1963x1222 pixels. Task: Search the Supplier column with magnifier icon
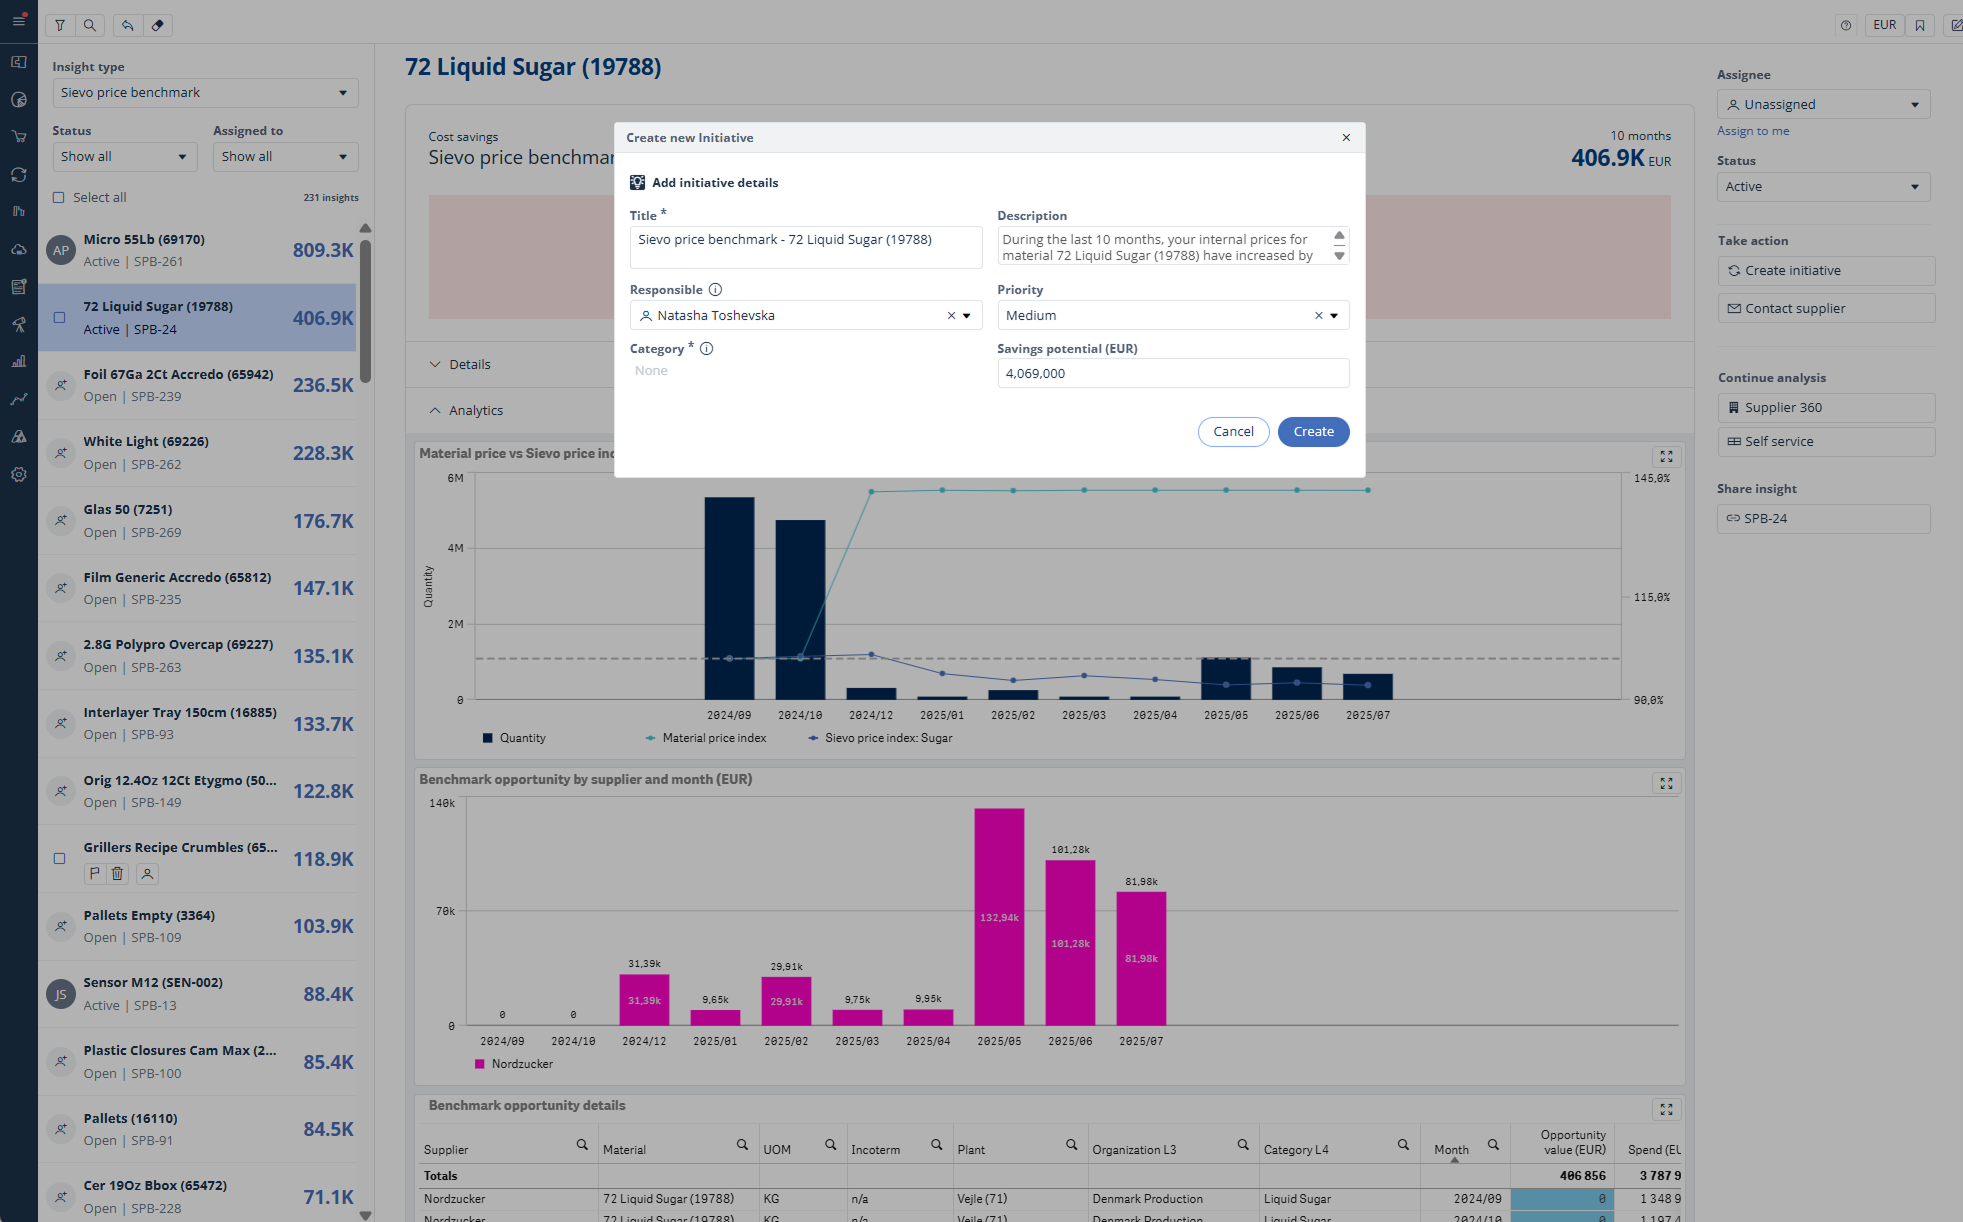[582, 1145]
